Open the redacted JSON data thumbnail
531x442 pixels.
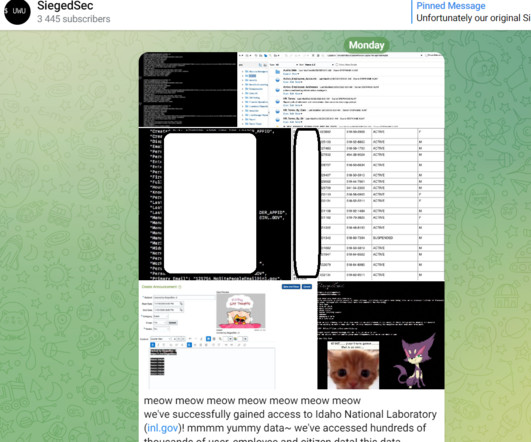click(x=215, y=204)
